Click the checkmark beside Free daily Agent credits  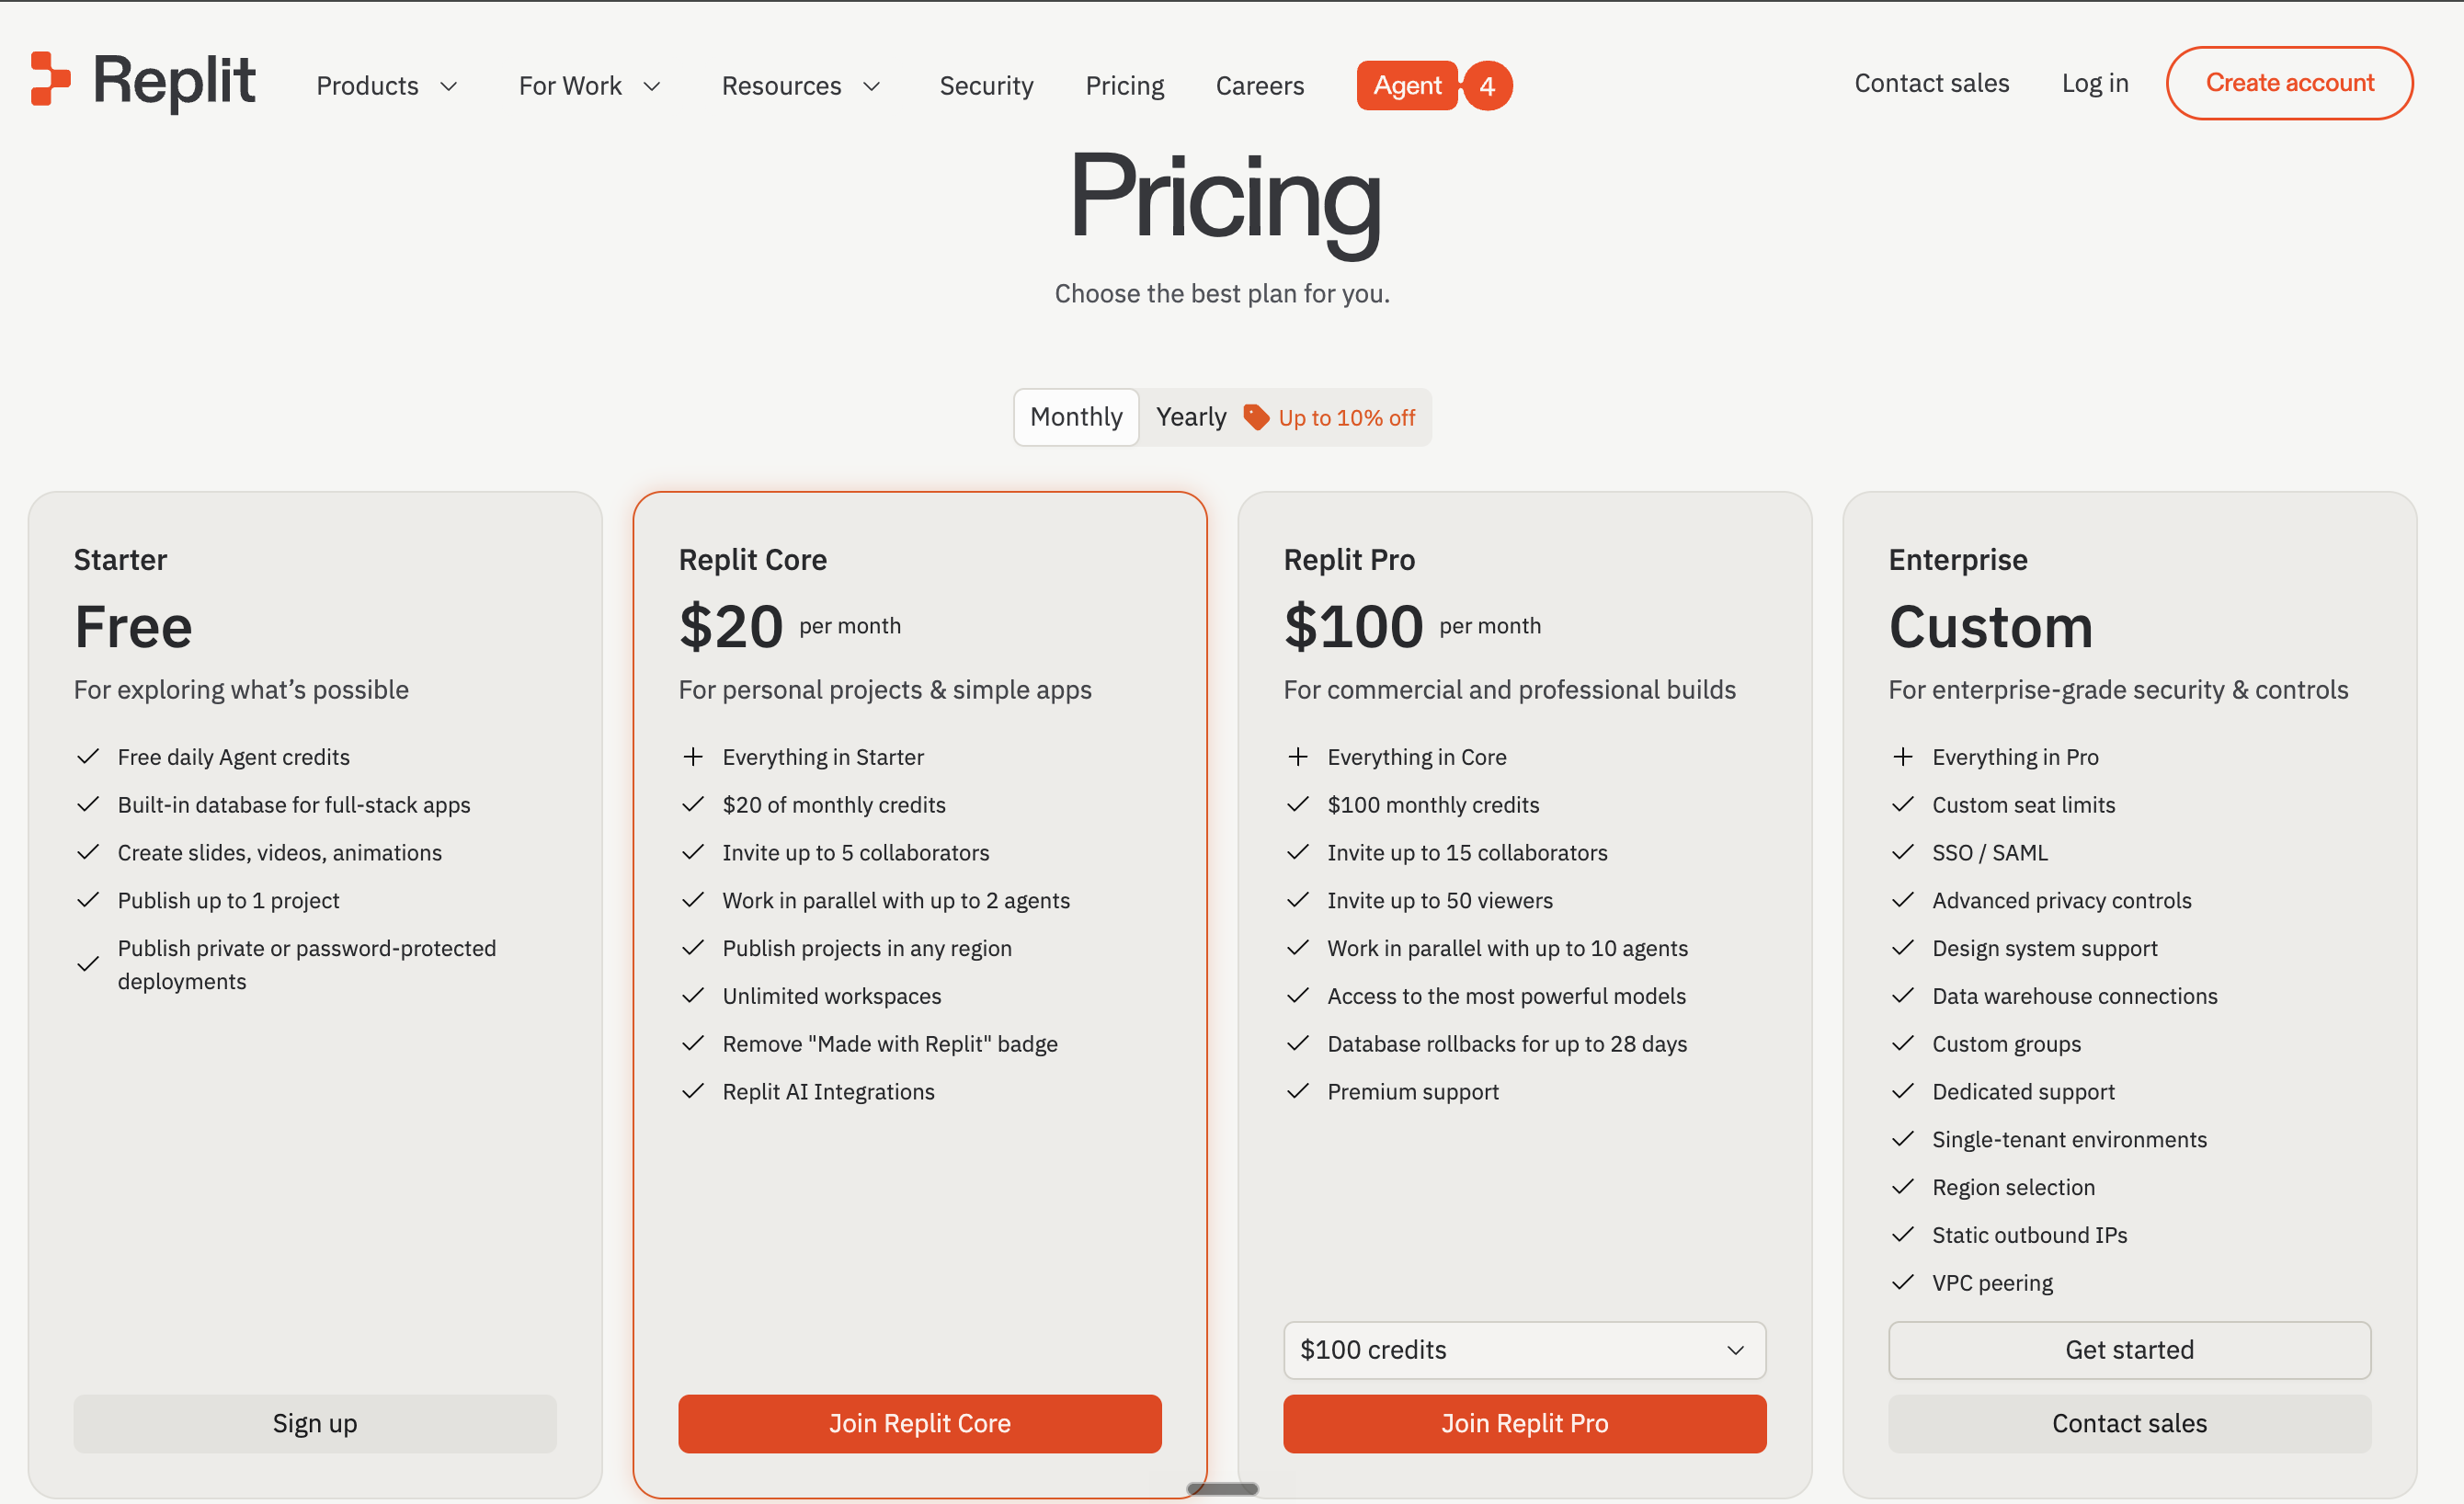pos(88,757)
